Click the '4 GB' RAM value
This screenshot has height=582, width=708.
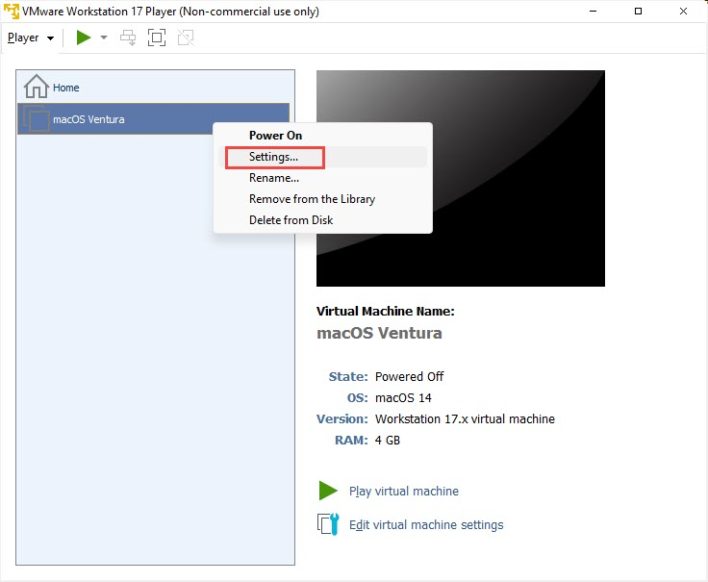387,440
